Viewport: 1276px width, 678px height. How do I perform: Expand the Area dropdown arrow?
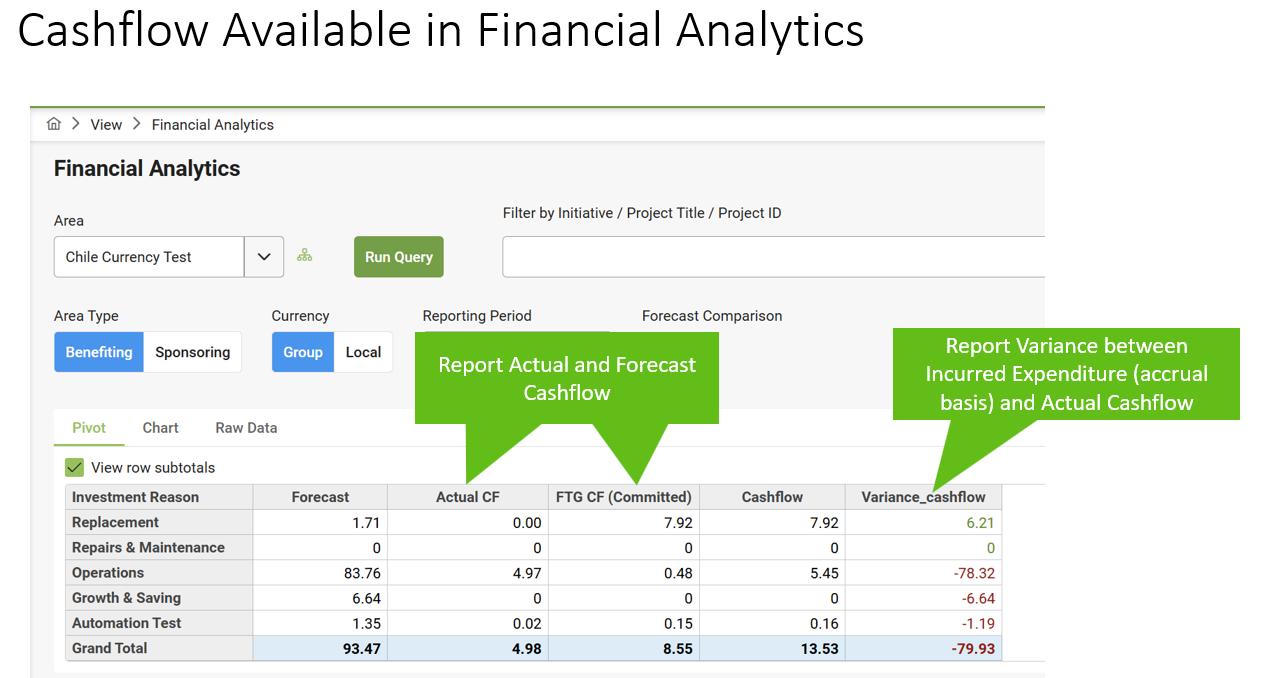264,257
